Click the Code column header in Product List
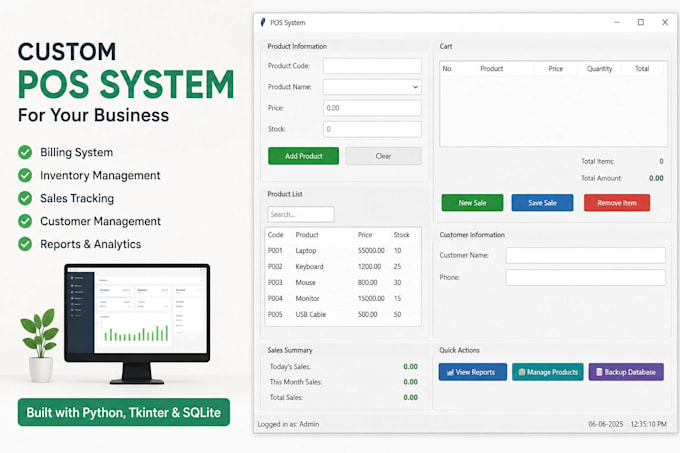680x453 pixels. tap(275, 235)
